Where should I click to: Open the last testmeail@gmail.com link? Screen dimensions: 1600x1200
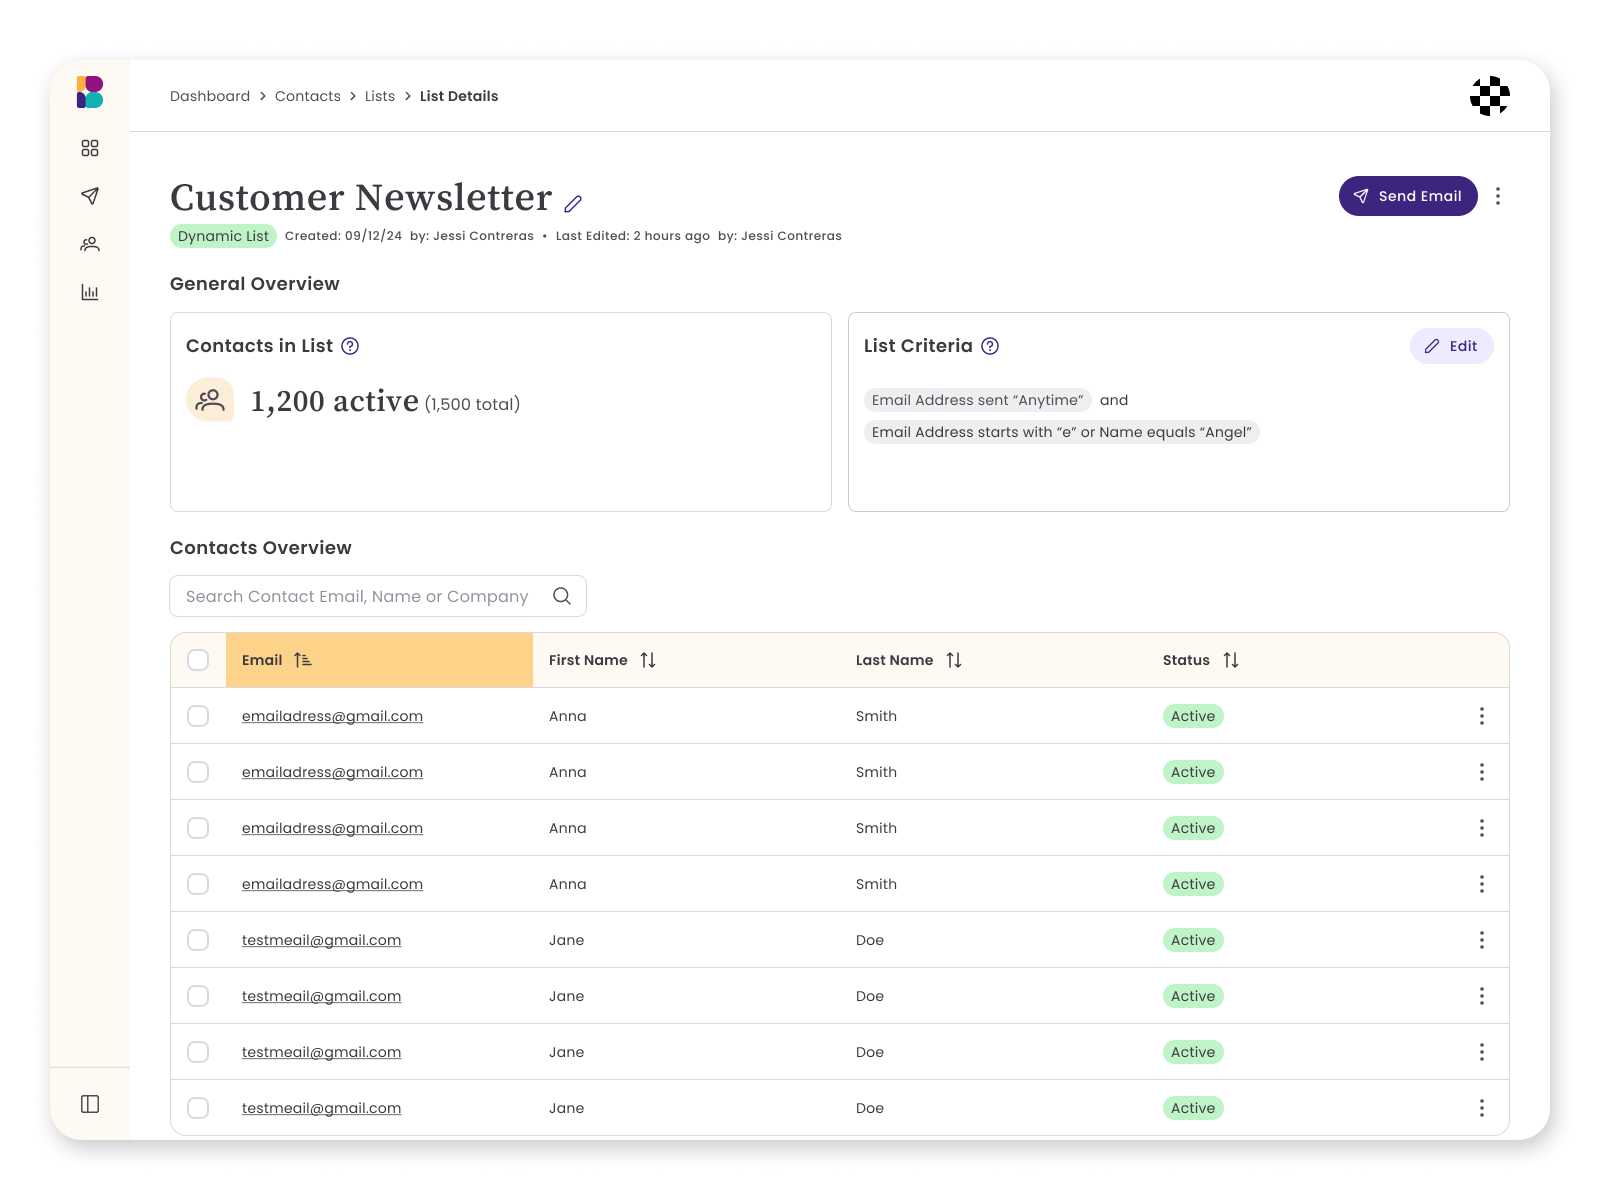(x=321, y=1108)
